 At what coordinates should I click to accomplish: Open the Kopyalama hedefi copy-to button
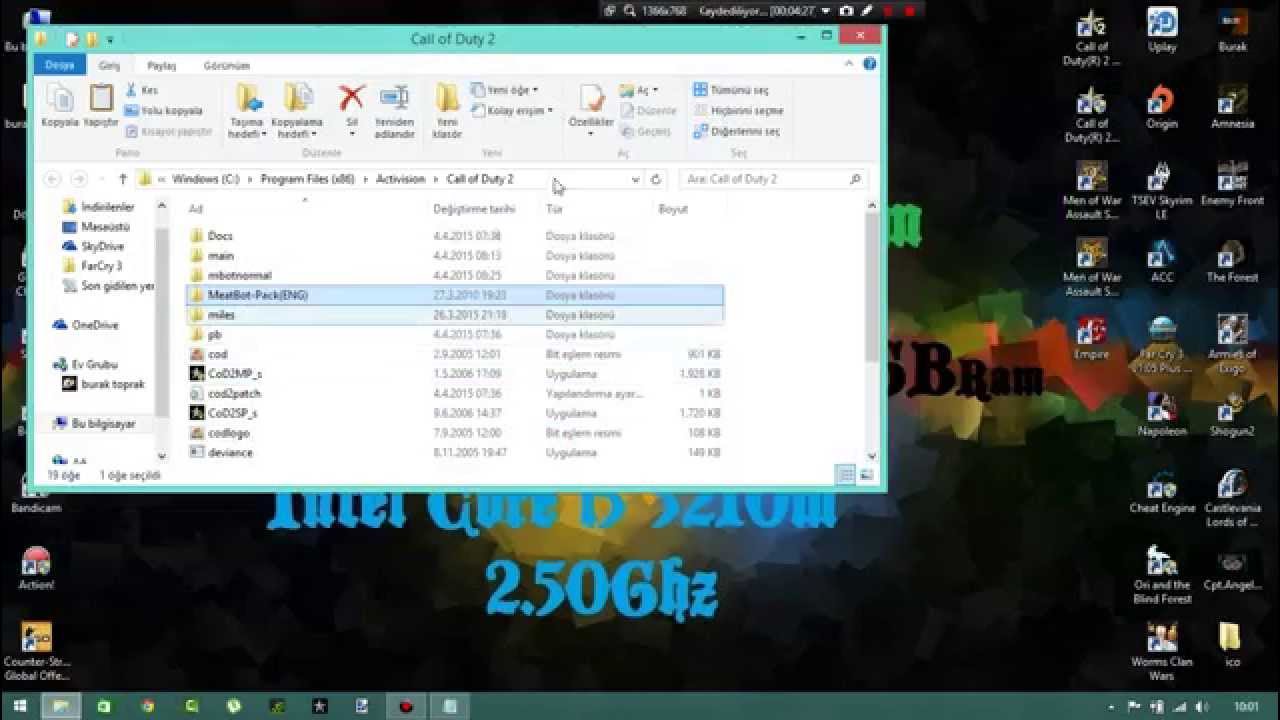[297, 111]
